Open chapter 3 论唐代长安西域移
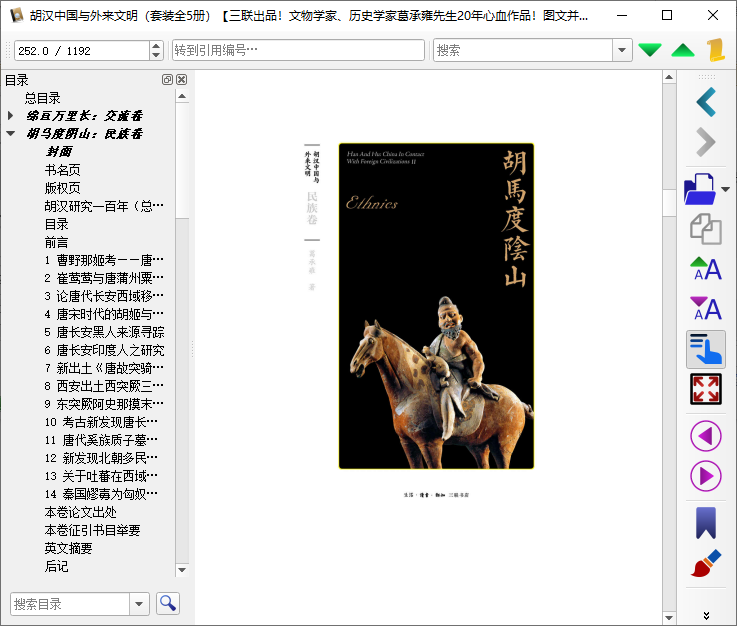This screenshot has width=737, height=626. click(x=104, y=296)
